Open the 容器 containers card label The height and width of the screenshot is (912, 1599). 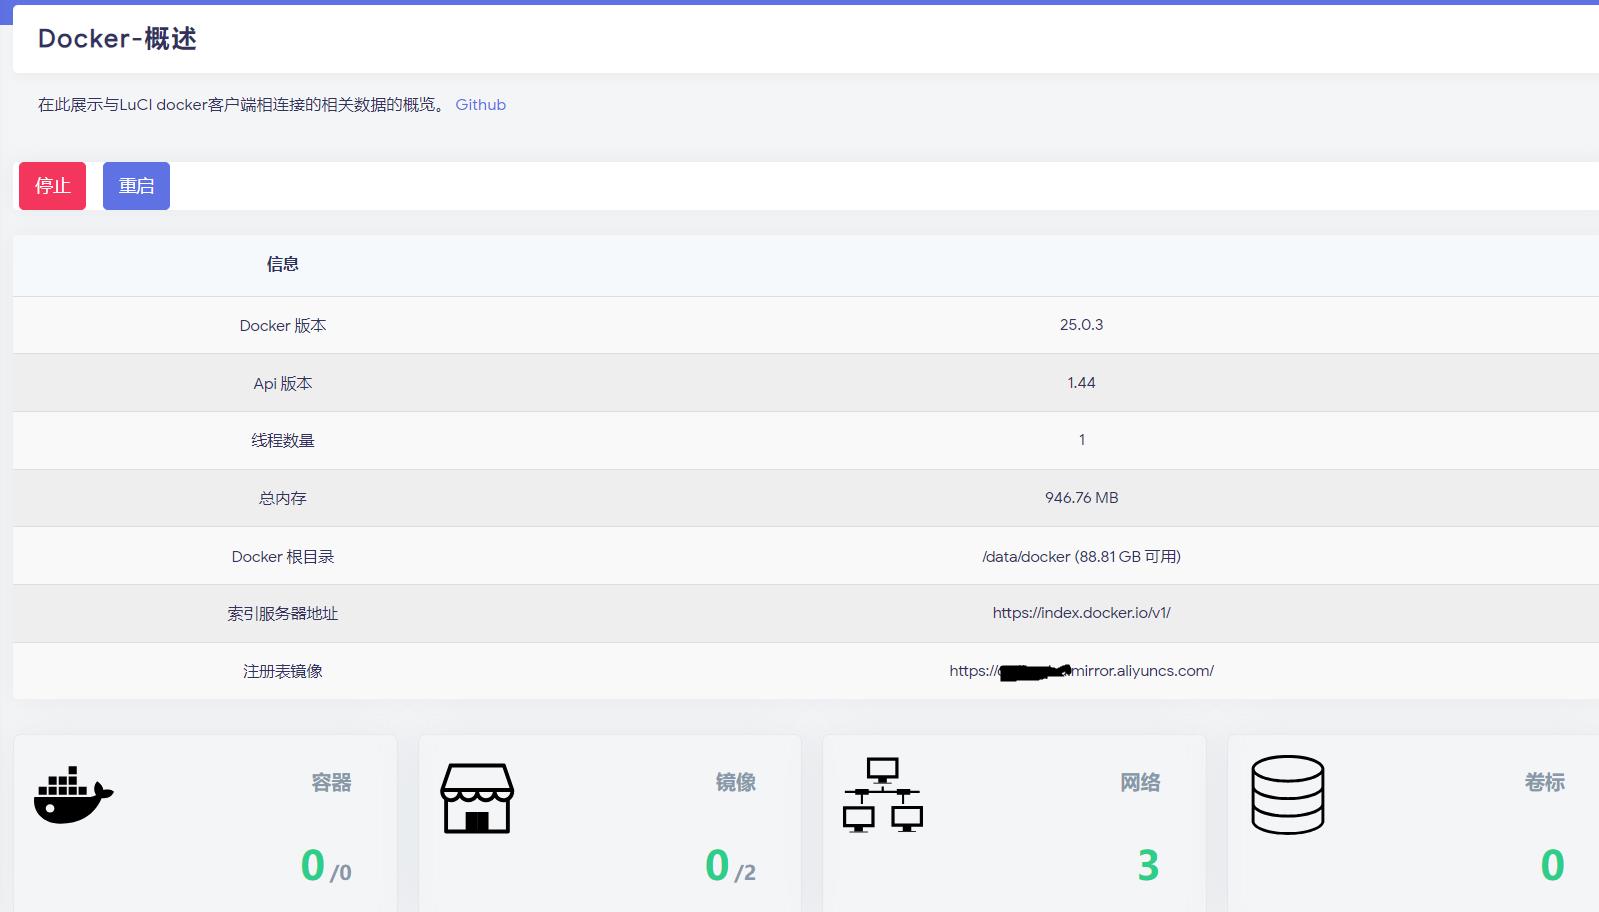pyautogui.click(x=331, y=783)
